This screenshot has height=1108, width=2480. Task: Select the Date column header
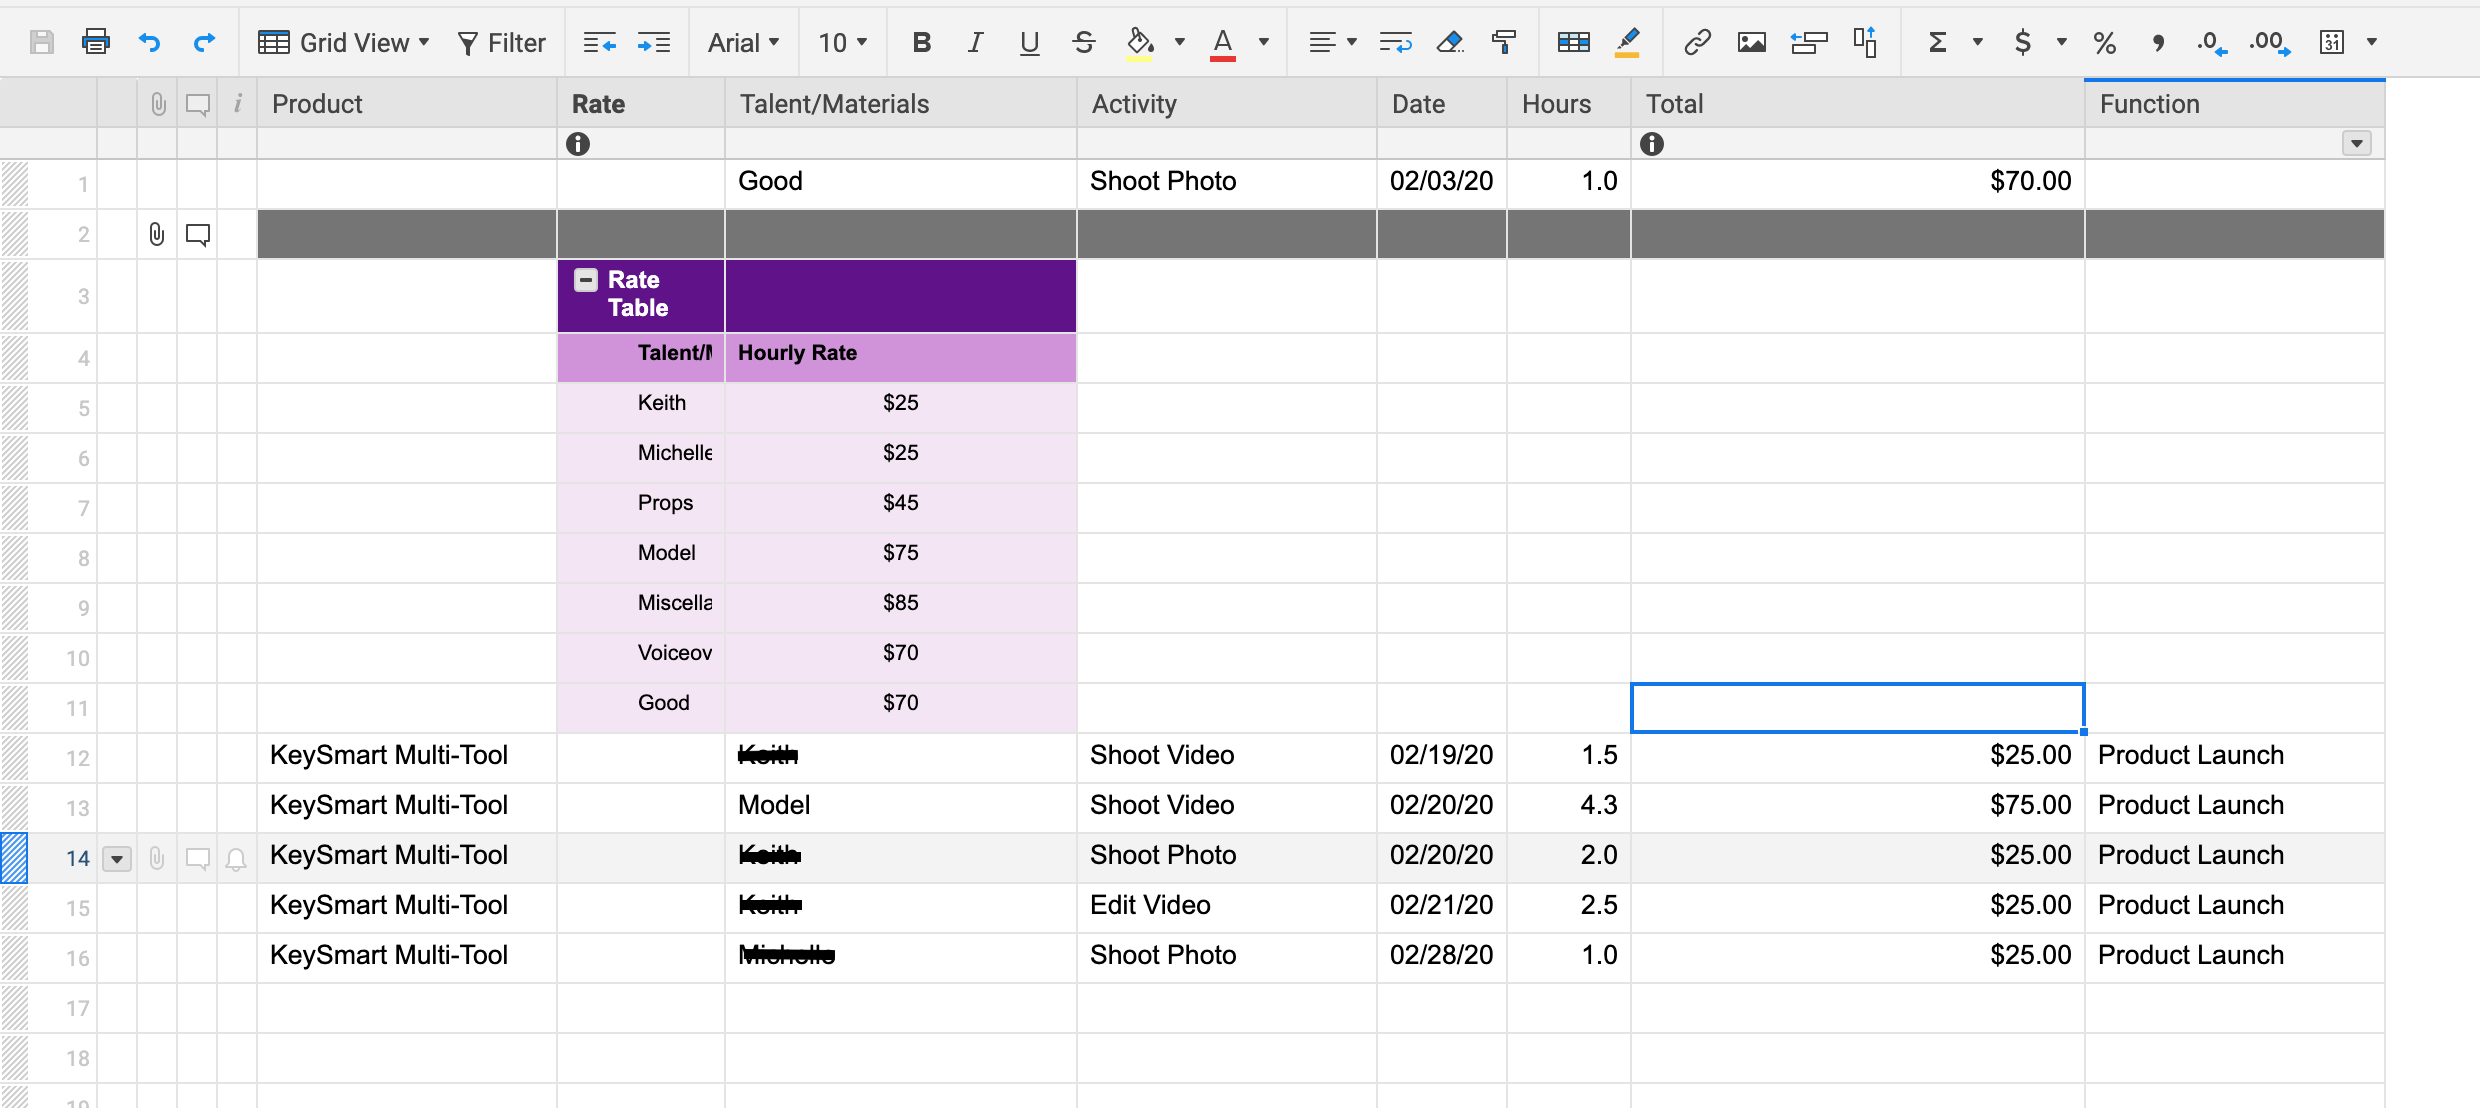pyautogui.click(x=1442, y=104)
